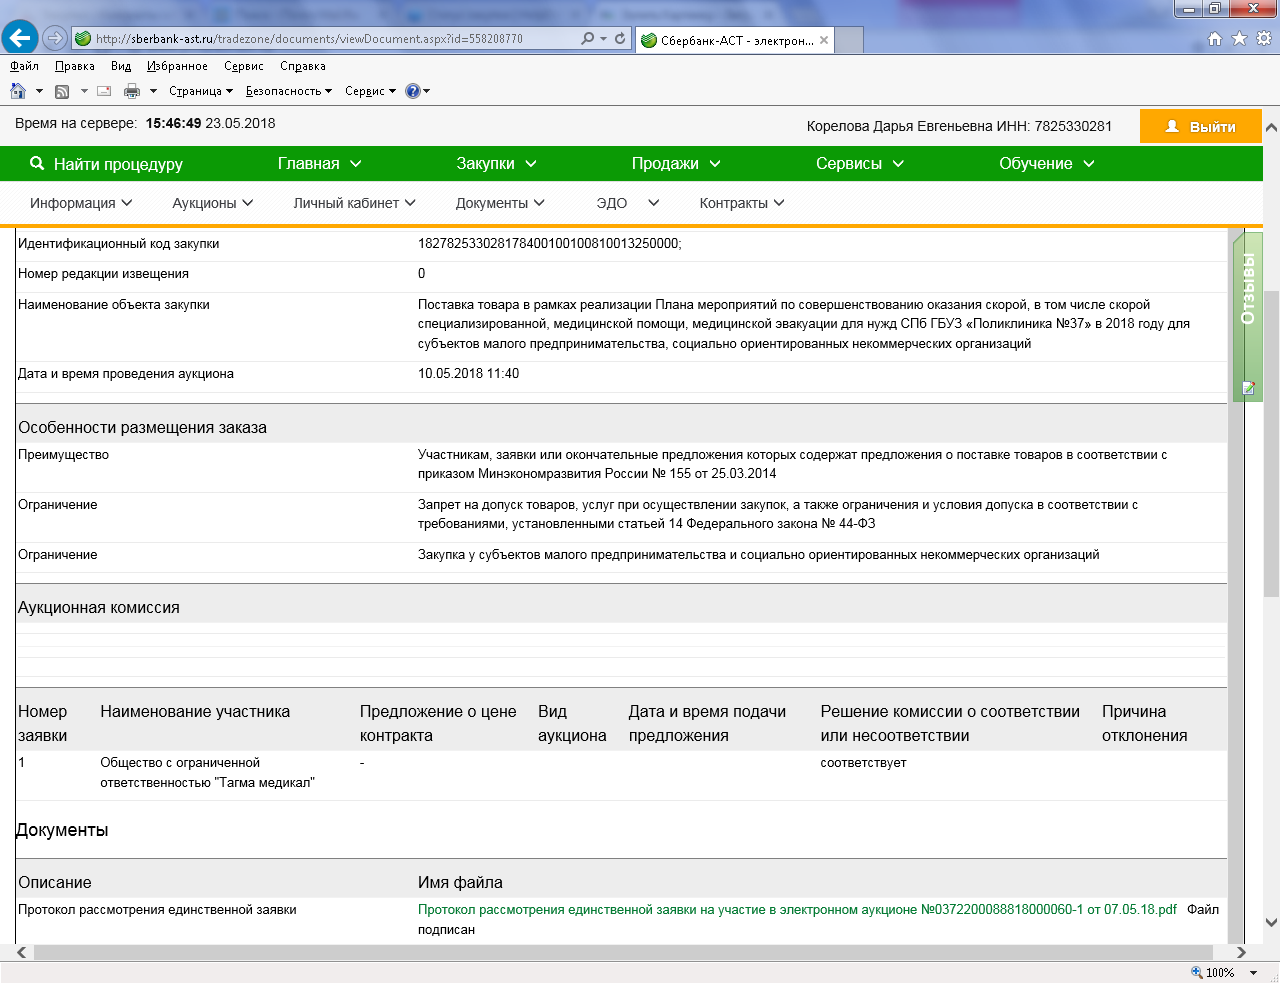Image resolution: width=1280 pixels, height=984 pixels.
Task: Open browser Tools gear icon
Action: click(1263, 38)
